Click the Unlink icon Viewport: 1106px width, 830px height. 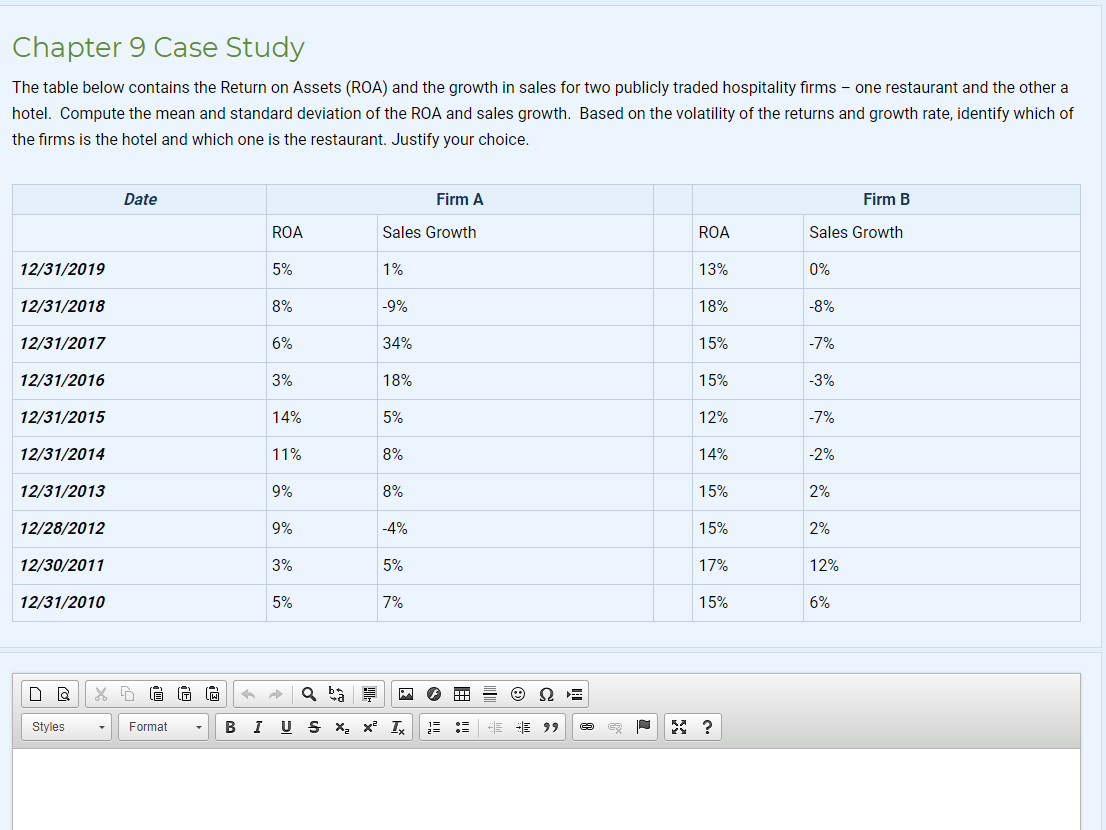click(615, 727)
